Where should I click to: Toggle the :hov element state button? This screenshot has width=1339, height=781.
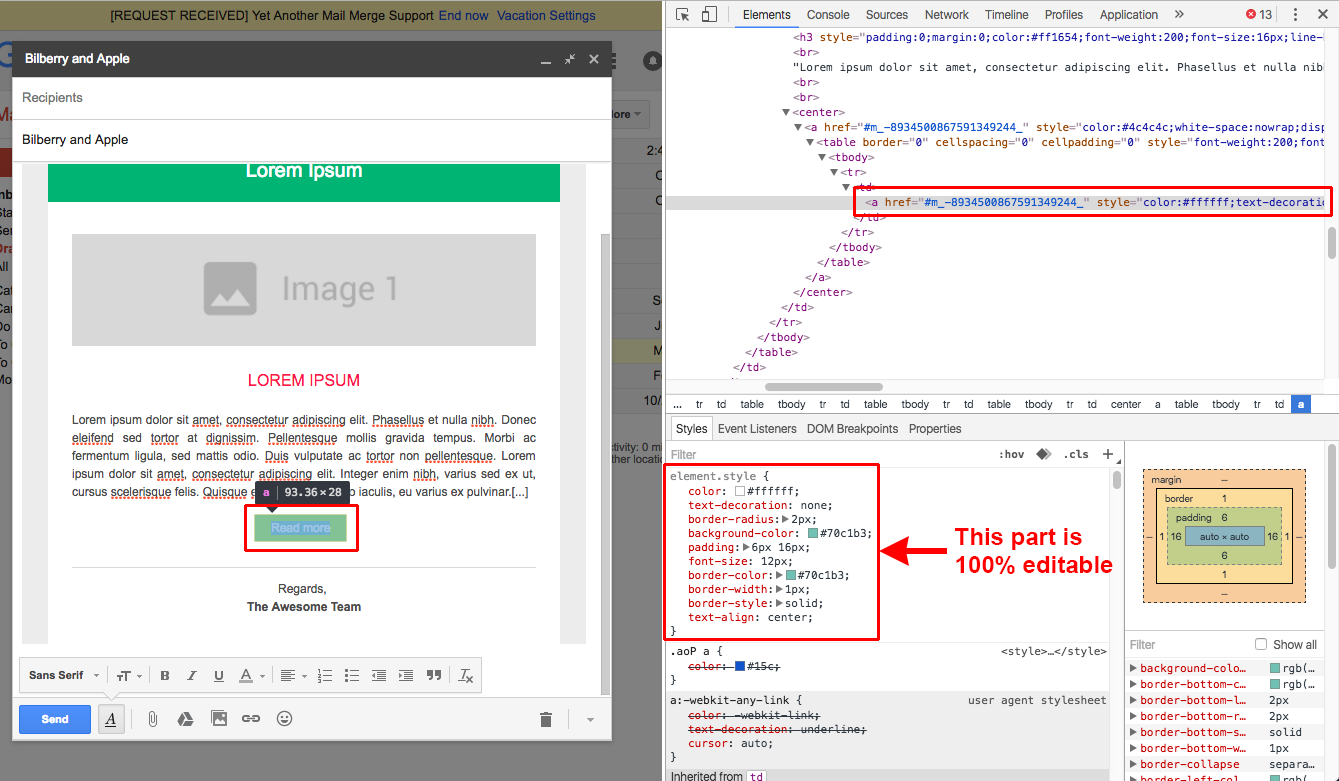[1012, 454]
